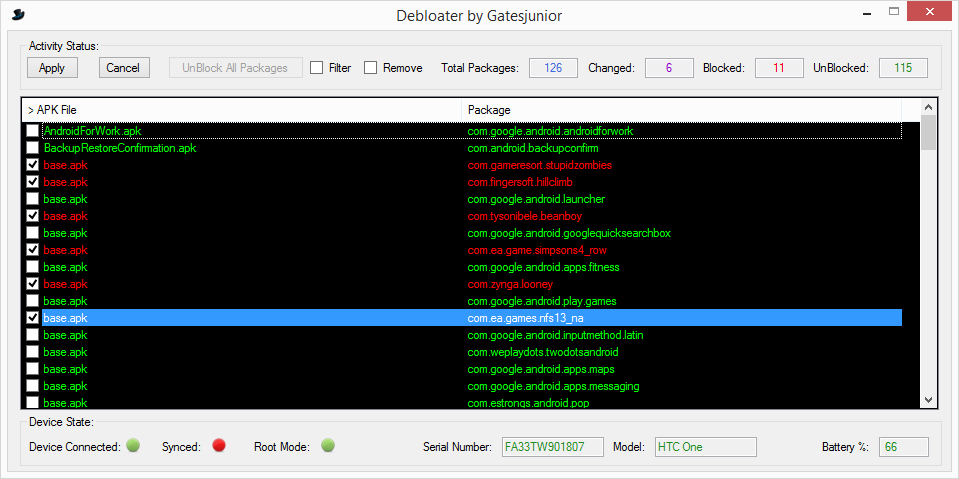The width and height of the screenshot is (959, 479).
Task: Click the Debloater app icon in title bar
Action: (x=18, y=14)
